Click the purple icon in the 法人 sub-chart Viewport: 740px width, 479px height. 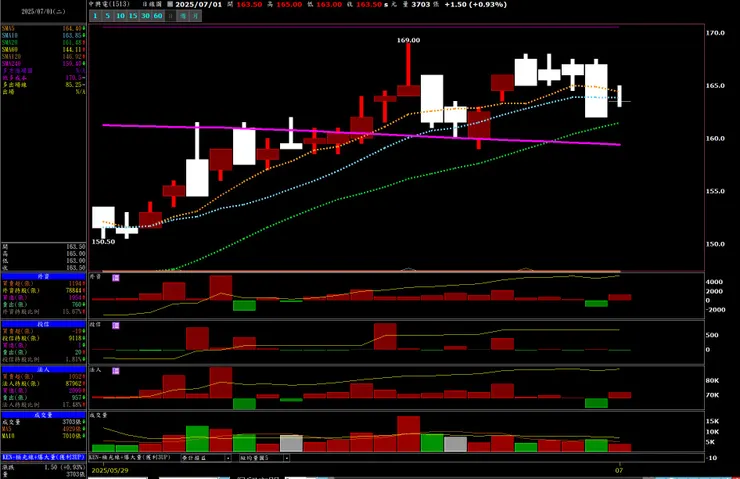[x=116, y=371]
